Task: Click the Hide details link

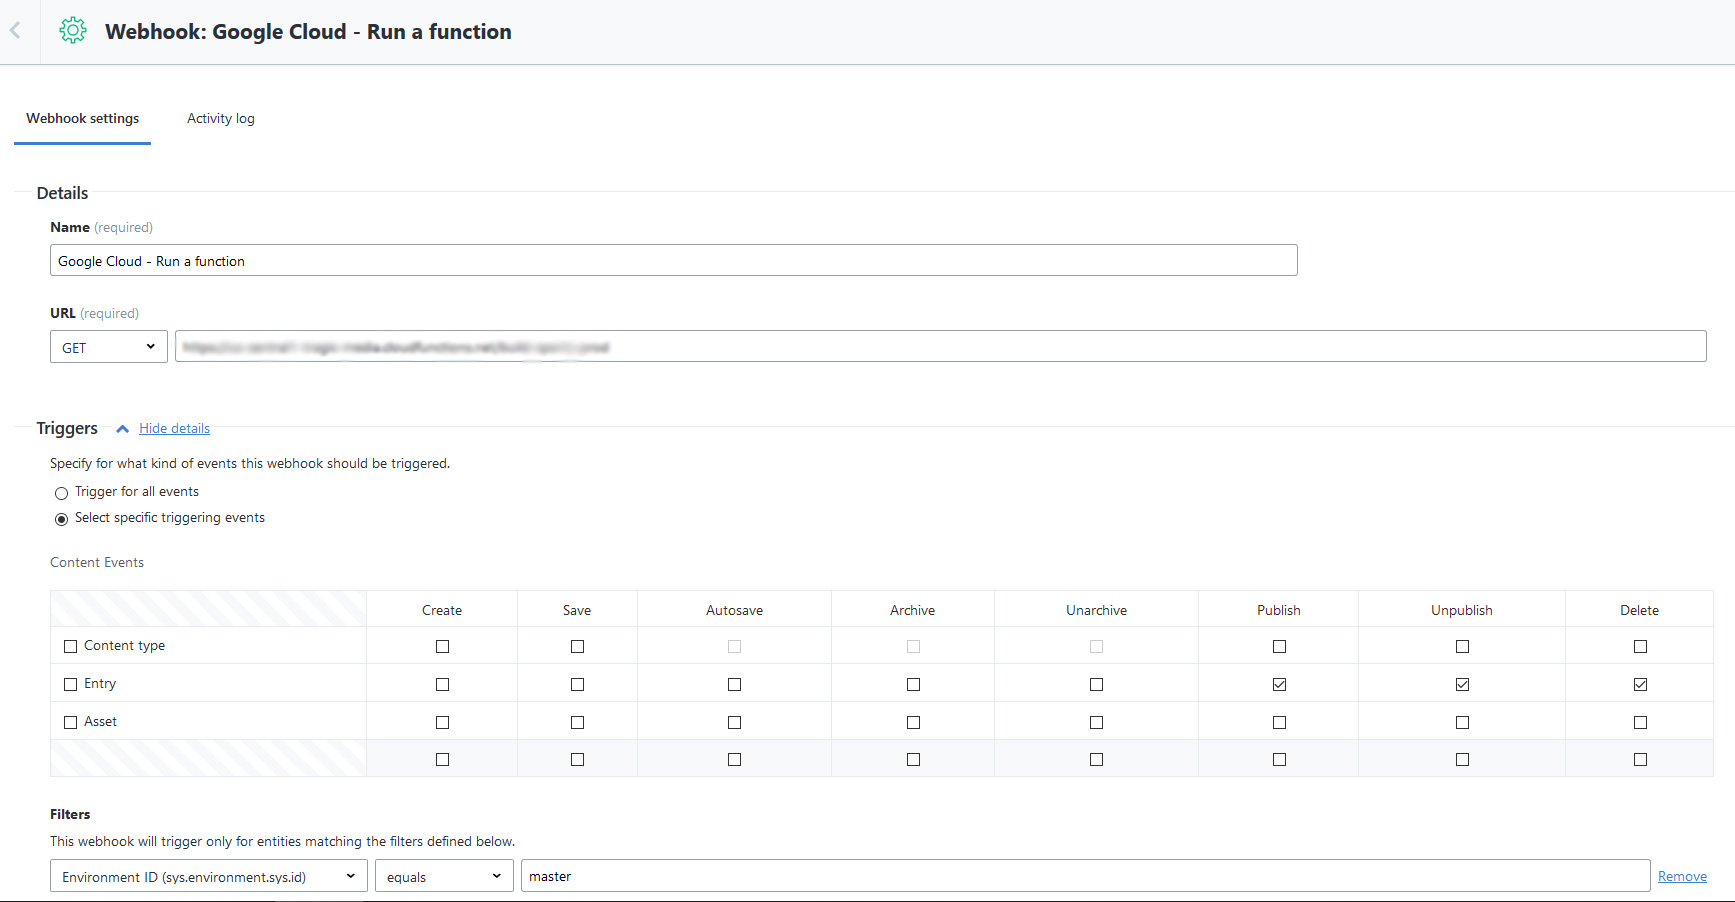Action: (174, 428)
